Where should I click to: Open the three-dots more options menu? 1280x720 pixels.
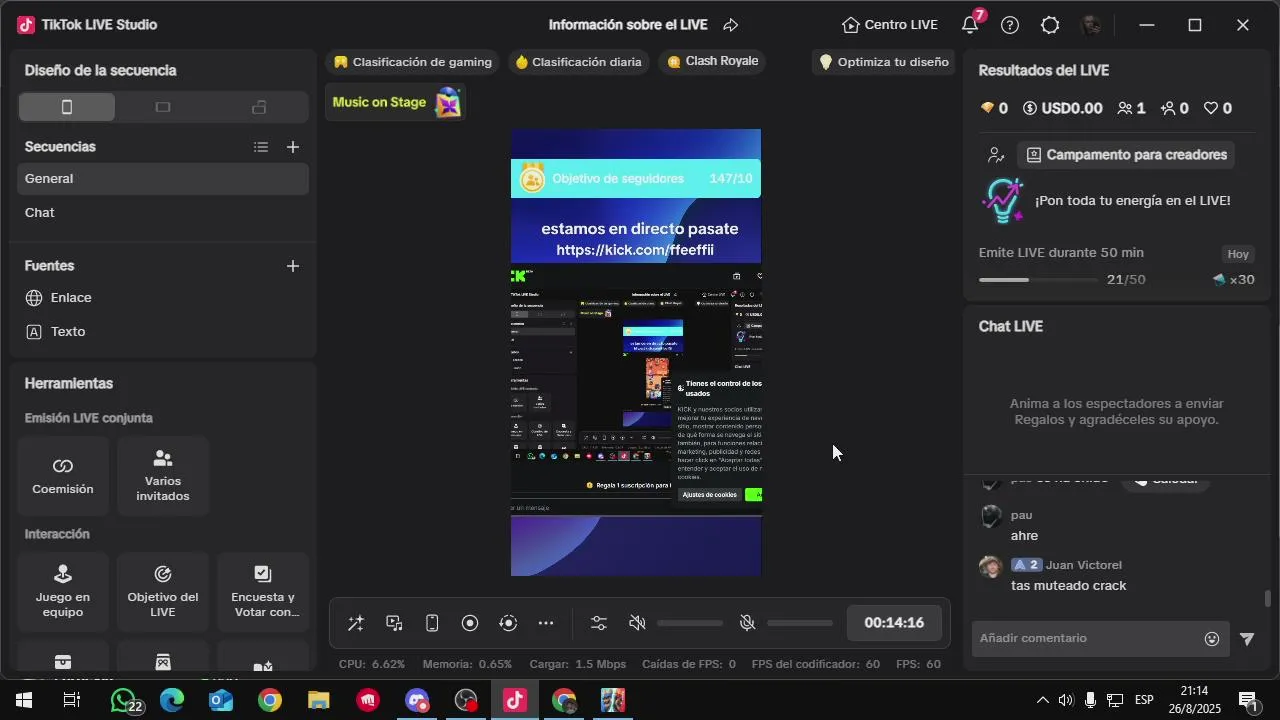click(x=546, y=623)
